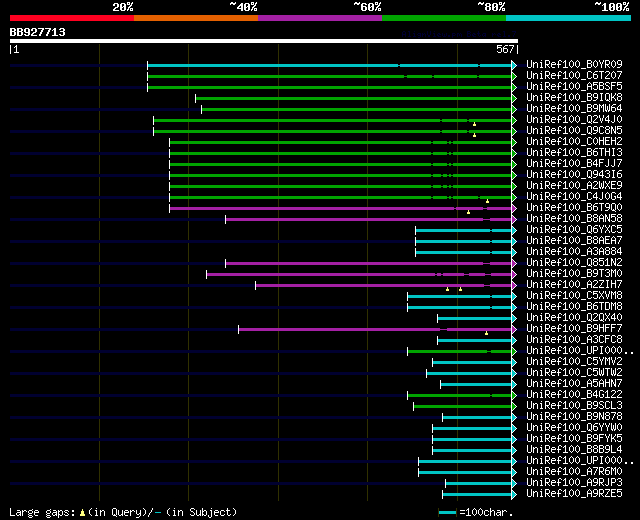Viewport: 640px width, 520px height.
Task: Select the UniRef100_A2WXE9 label
Action: point(574,186)
